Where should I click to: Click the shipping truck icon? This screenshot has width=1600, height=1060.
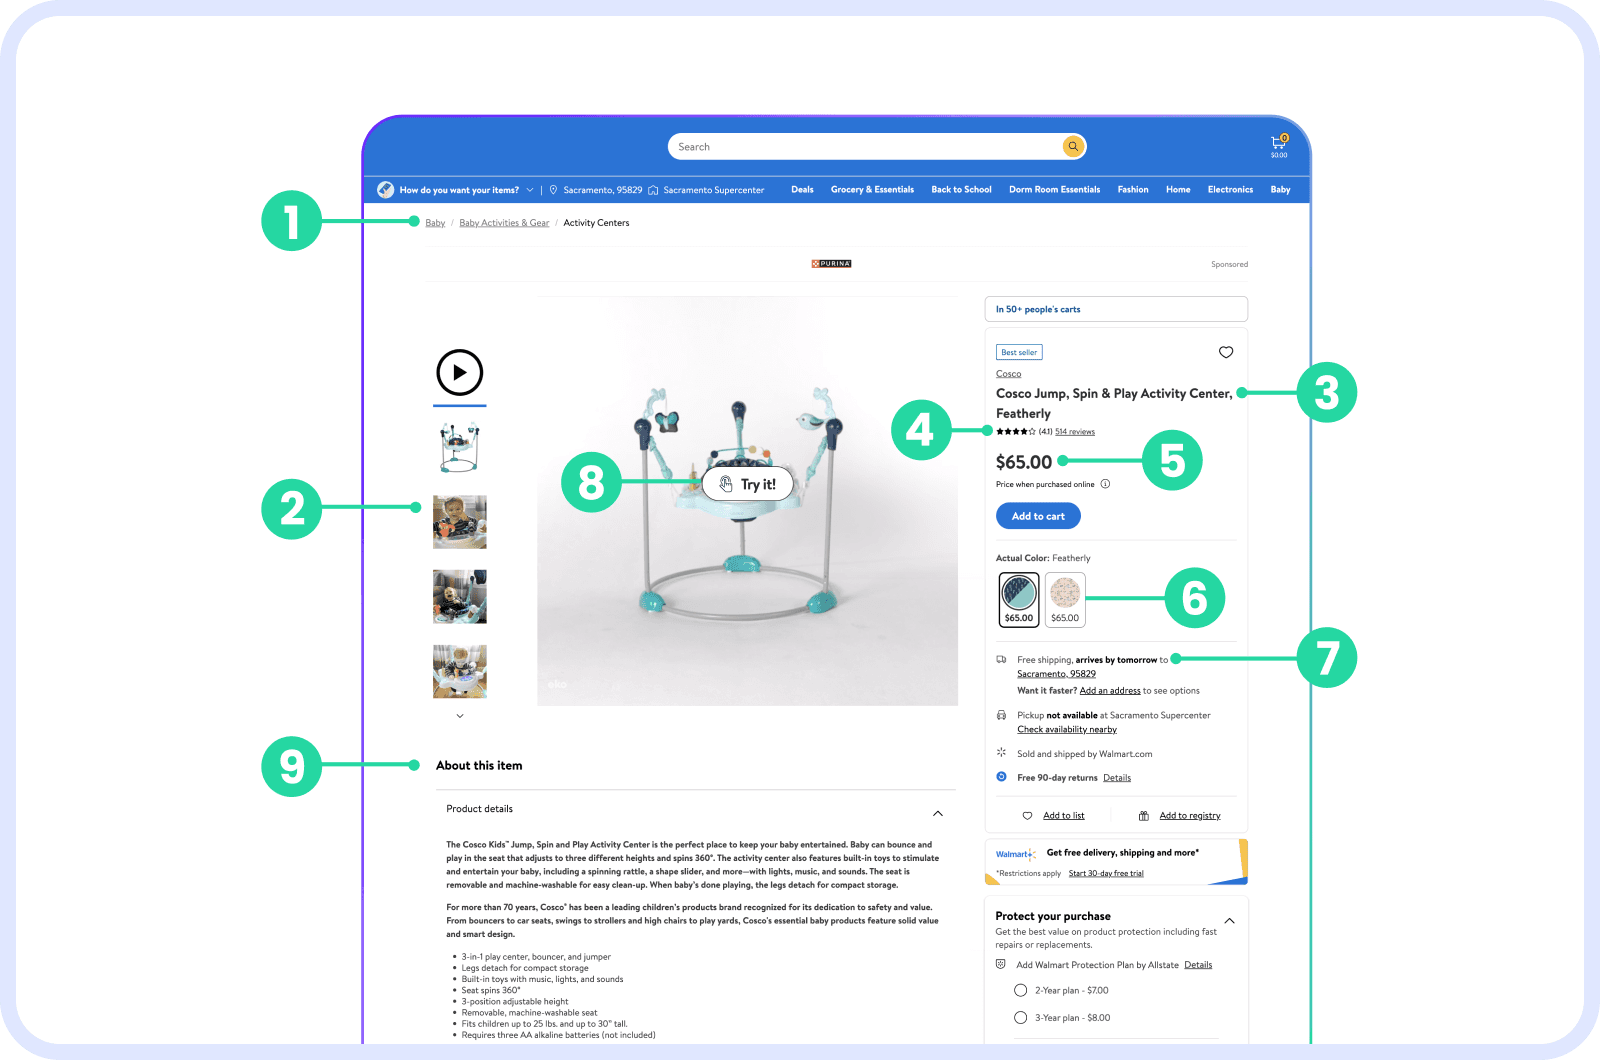tap(1001, 660)
